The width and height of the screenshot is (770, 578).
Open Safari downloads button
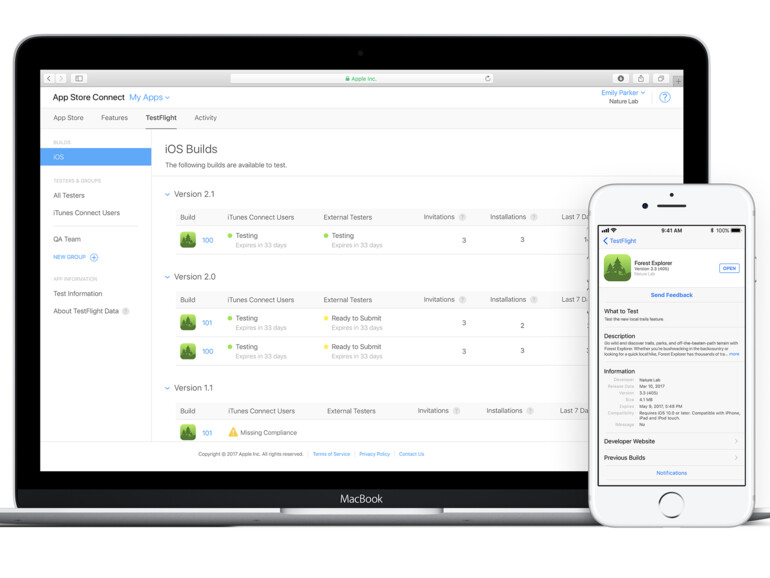click(621, 79)
